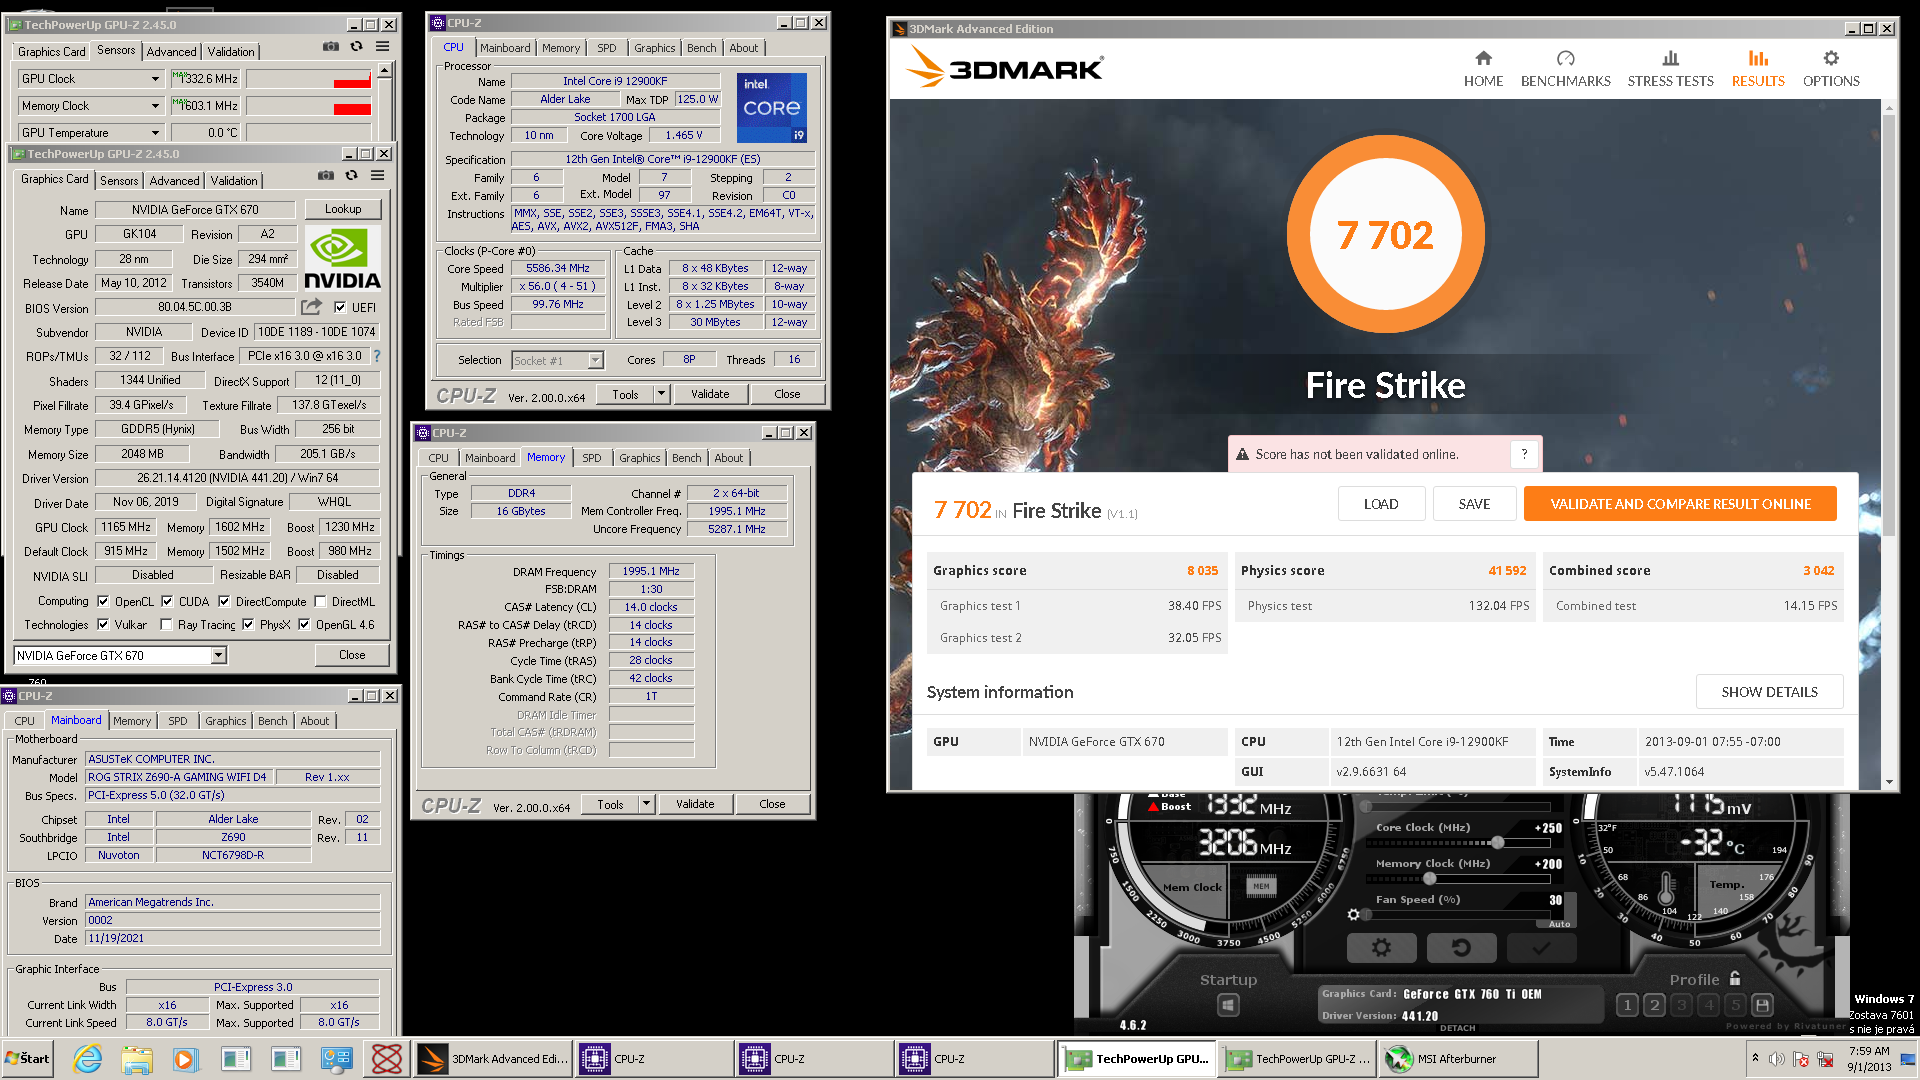Toggle the OpenCL checkbox
1920x1080 pixels.
click(x=103, y=602)
